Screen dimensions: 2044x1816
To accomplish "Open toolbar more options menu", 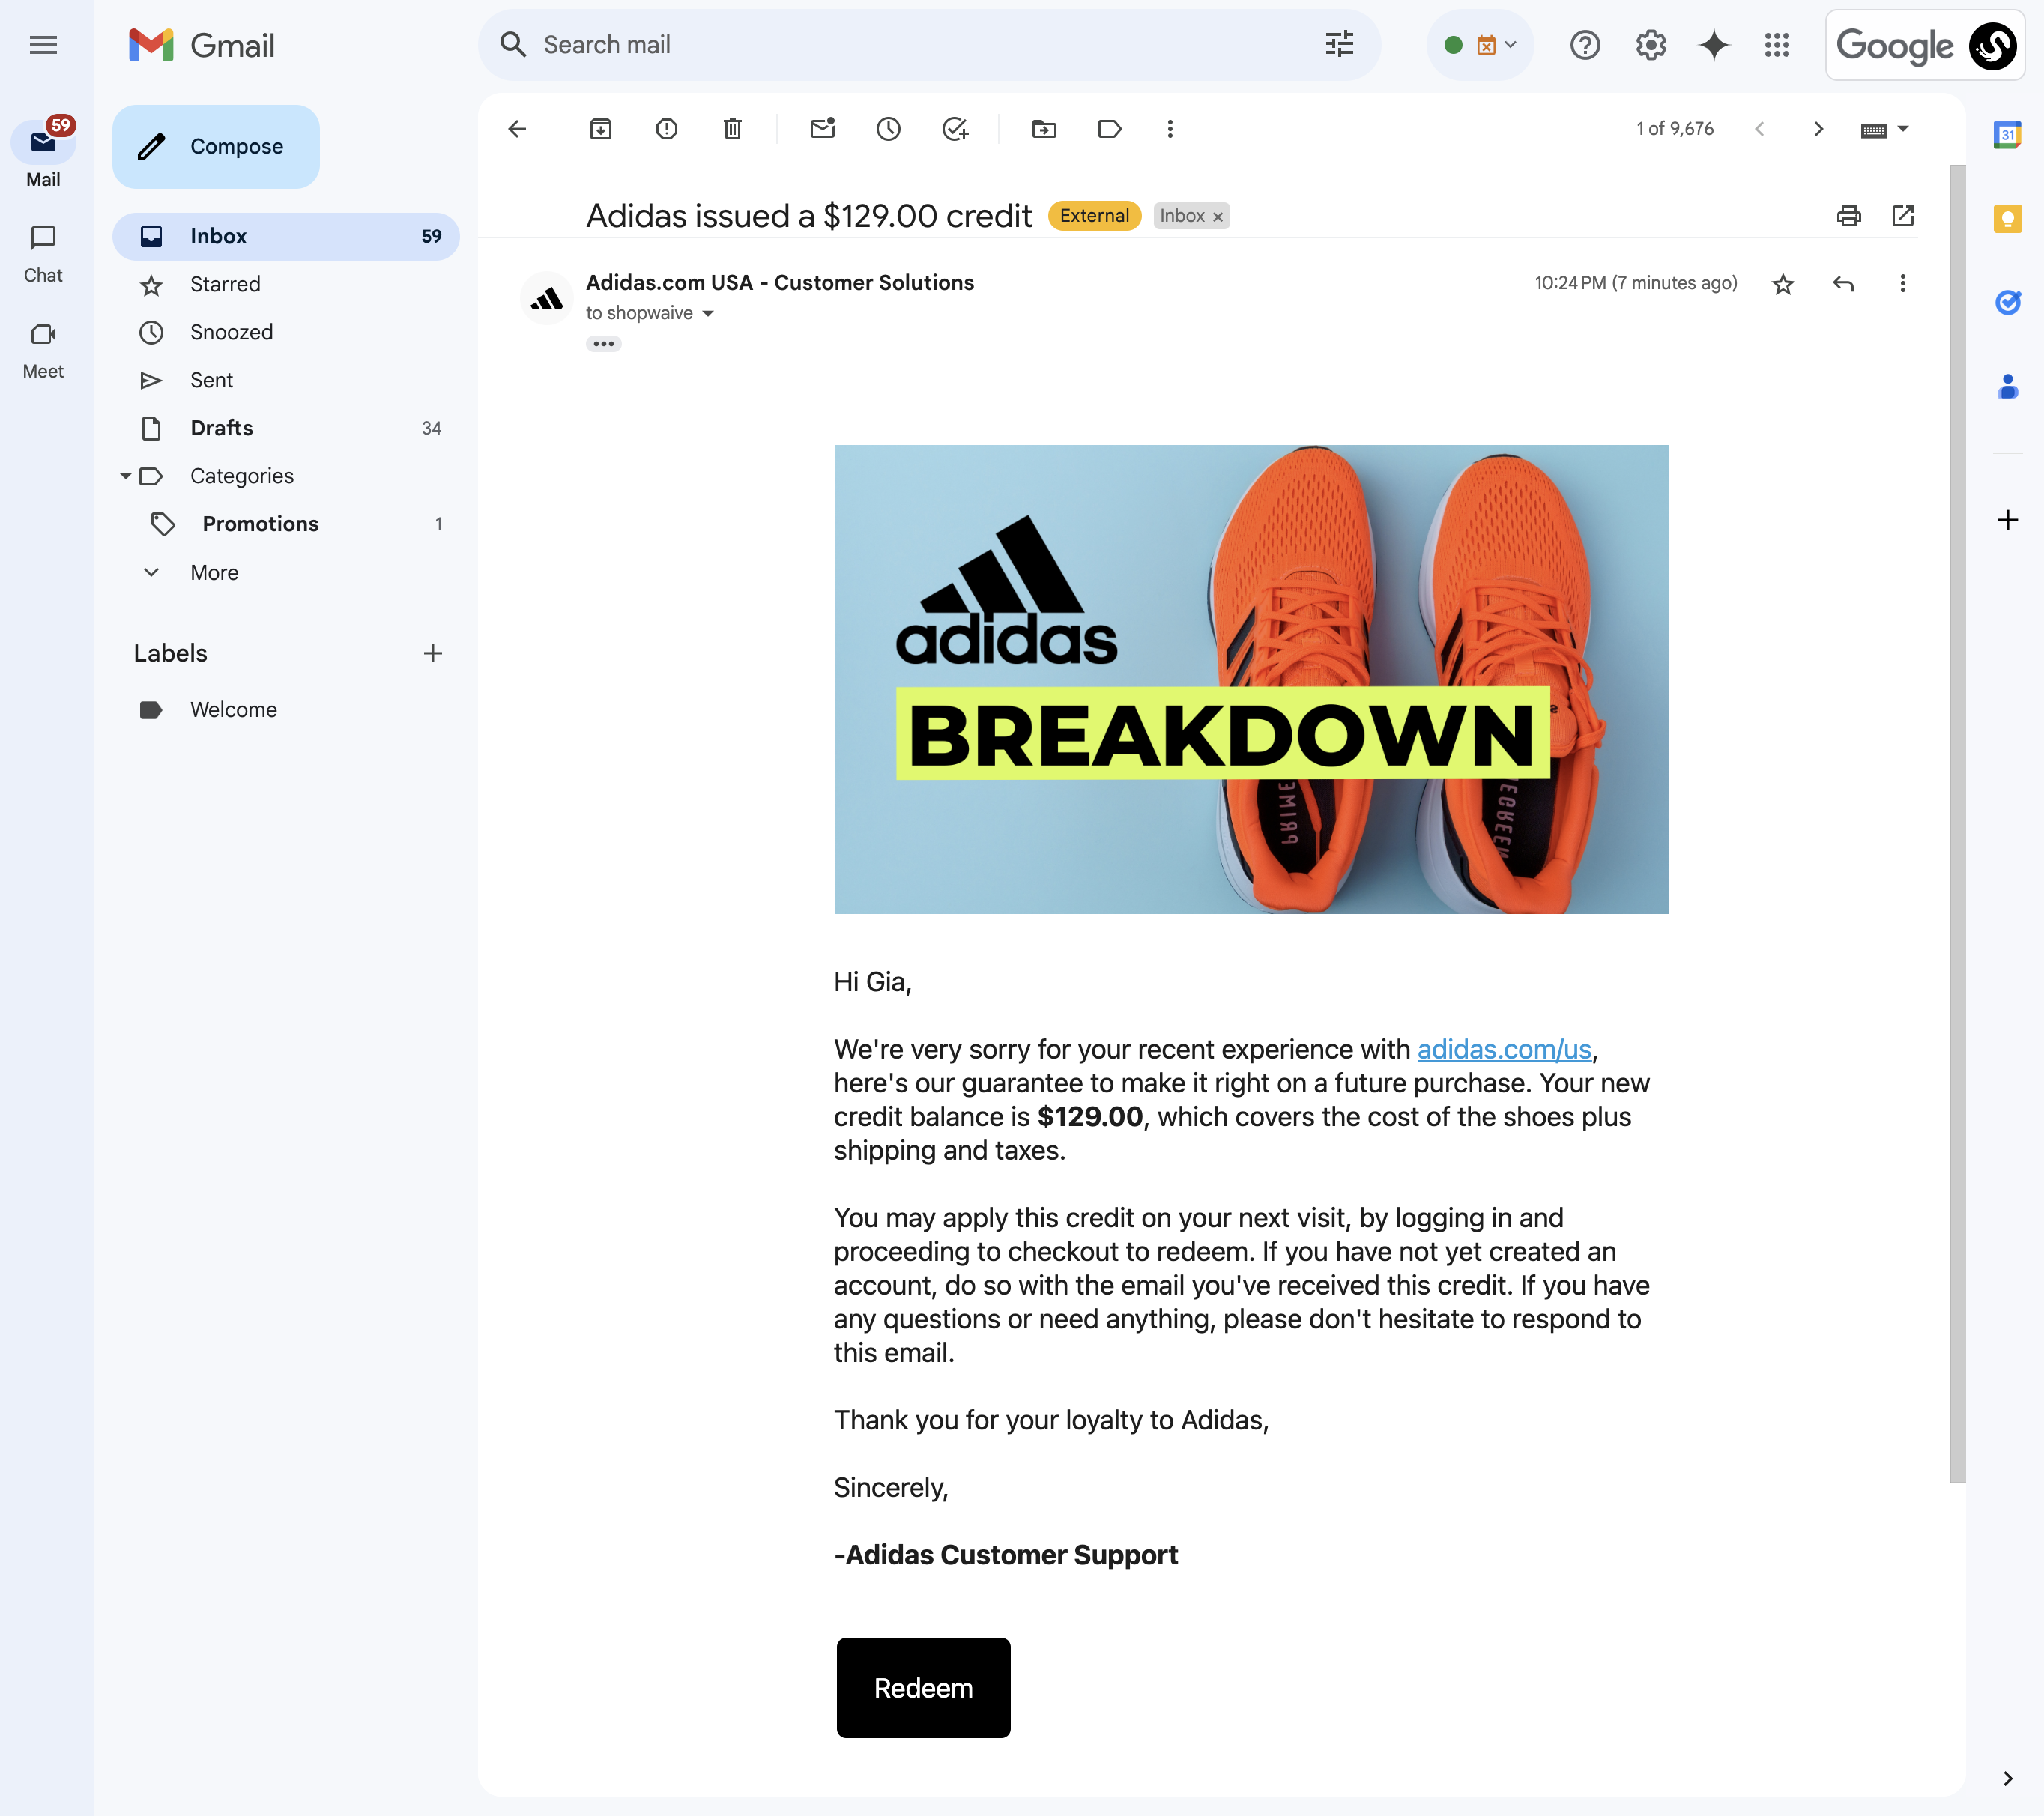I will [1170, 129].
